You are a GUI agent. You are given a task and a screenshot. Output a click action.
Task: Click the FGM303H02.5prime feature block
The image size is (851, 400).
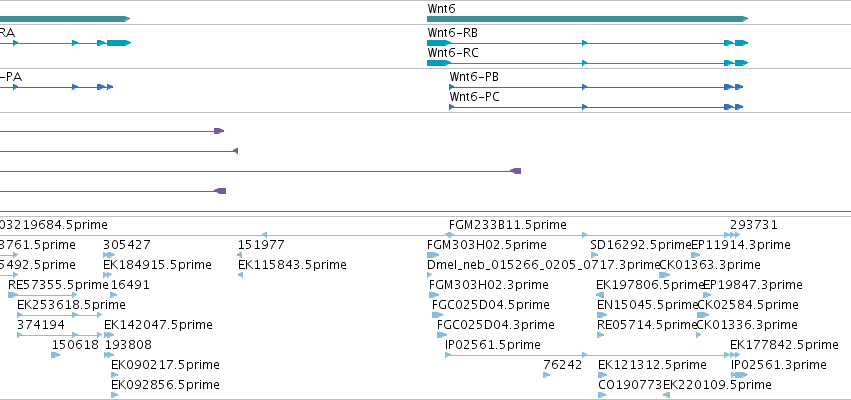click(433, 255)
